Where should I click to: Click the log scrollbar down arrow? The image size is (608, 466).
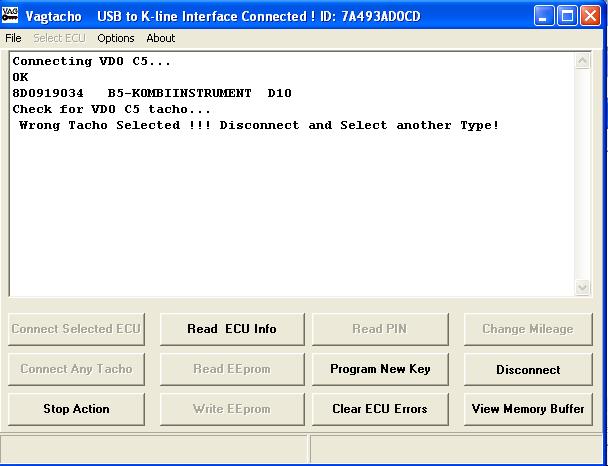pos(582,287)
